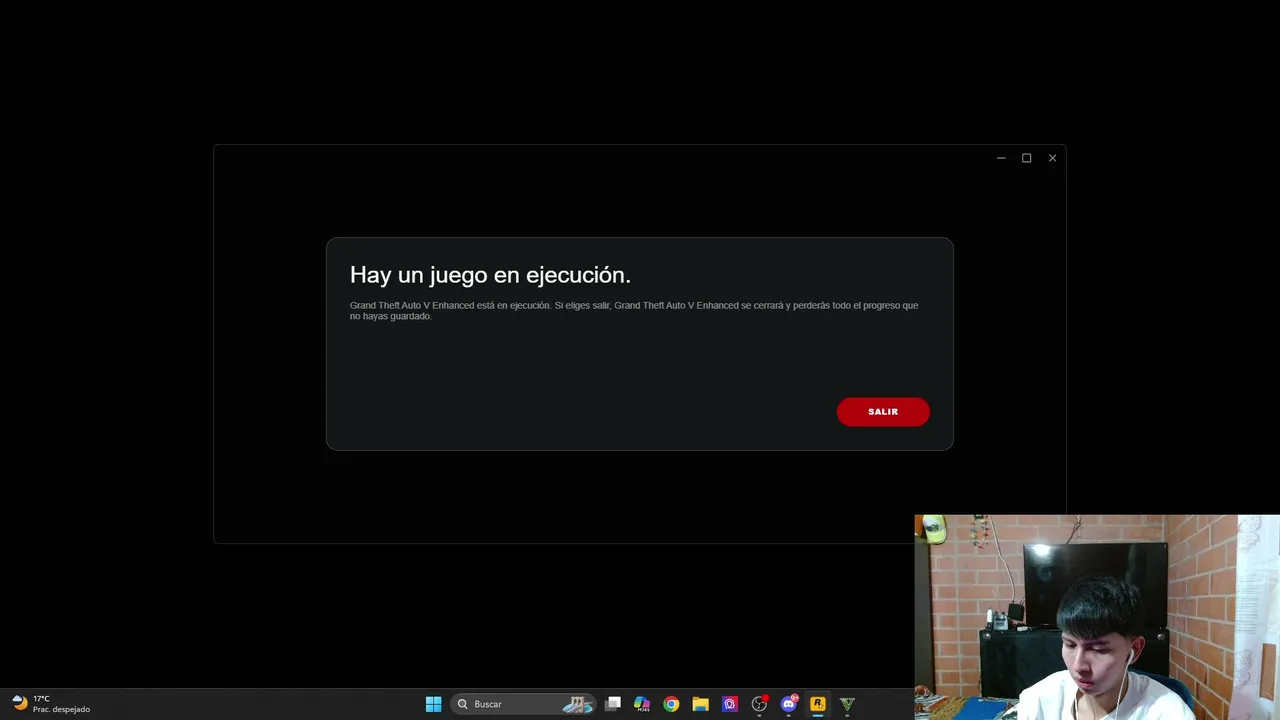Launch Microsoft 365 Copilot from taskbar
The width and height of the screenshot is (1280, 720).
tap(642, 704)
